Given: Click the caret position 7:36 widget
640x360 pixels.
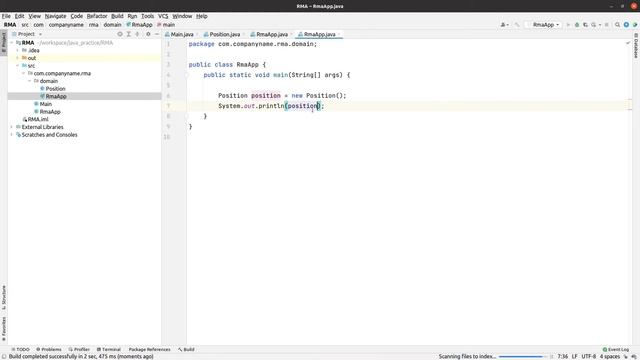Looking at the screenshot, I should [562, 356].
